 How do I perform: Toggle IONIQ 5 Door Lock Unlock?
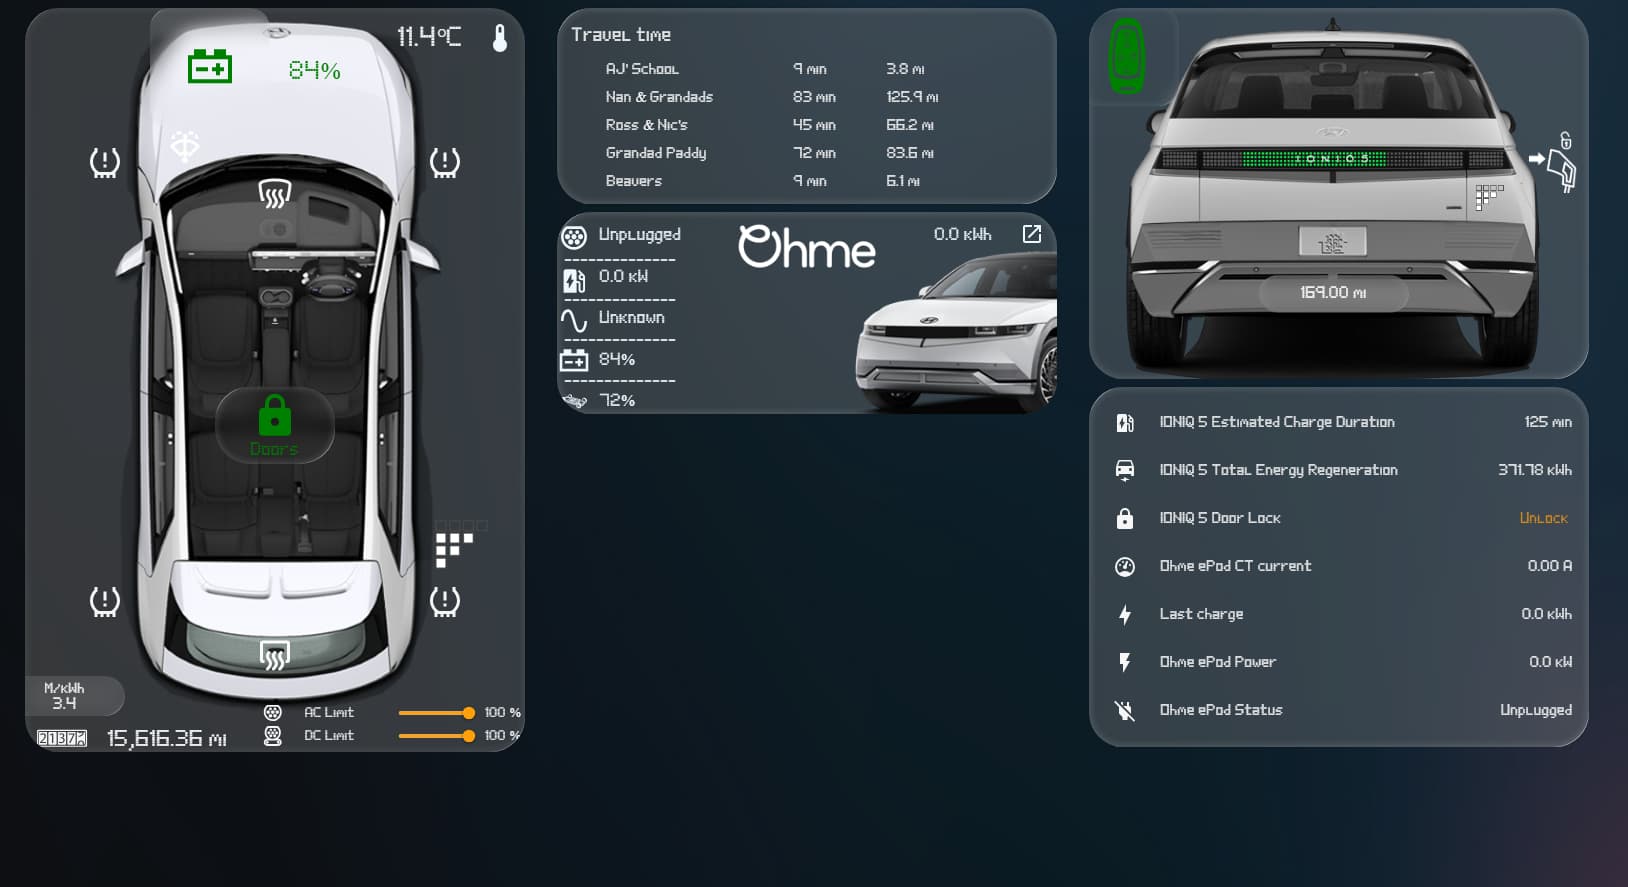pyautogui.click(x=1543, y=518)
